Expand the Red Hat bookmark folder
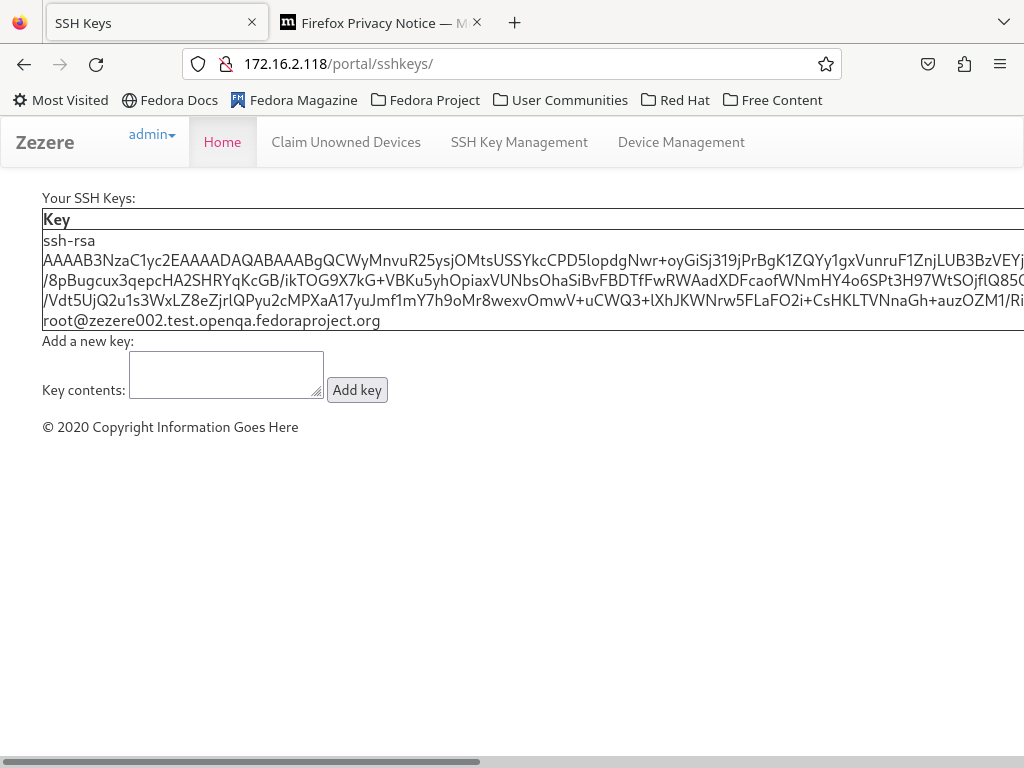This screenshot has width=1024, height=768. point(675,101)
